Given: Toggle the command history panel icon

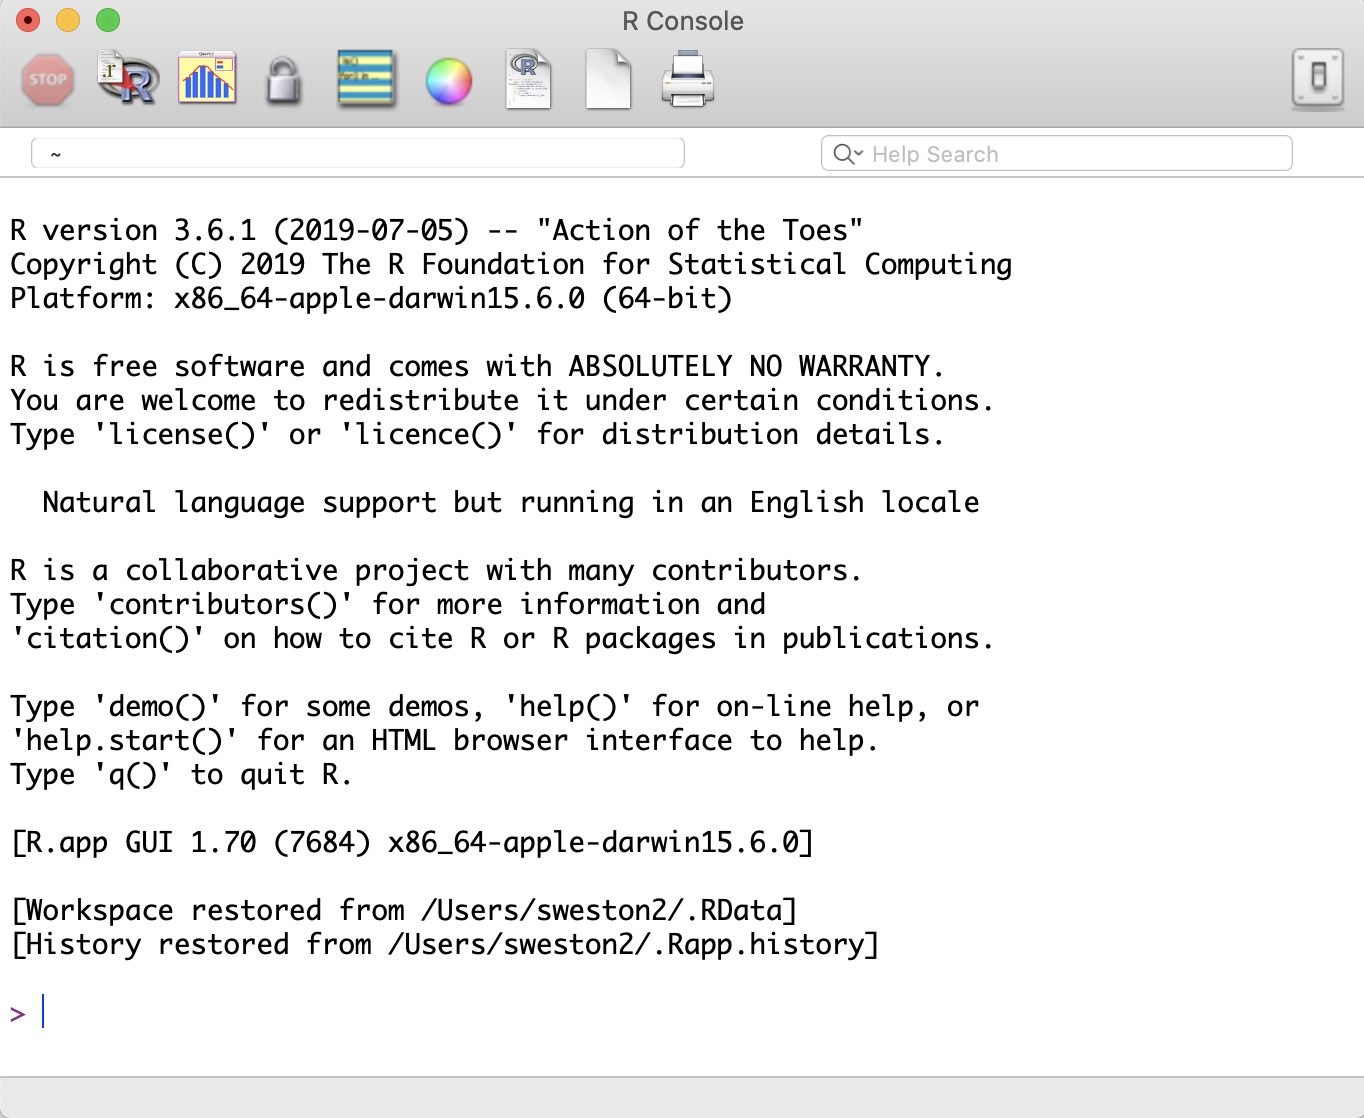Looking at the screenshot, I should pyautogui.click(x=366, y=79).
